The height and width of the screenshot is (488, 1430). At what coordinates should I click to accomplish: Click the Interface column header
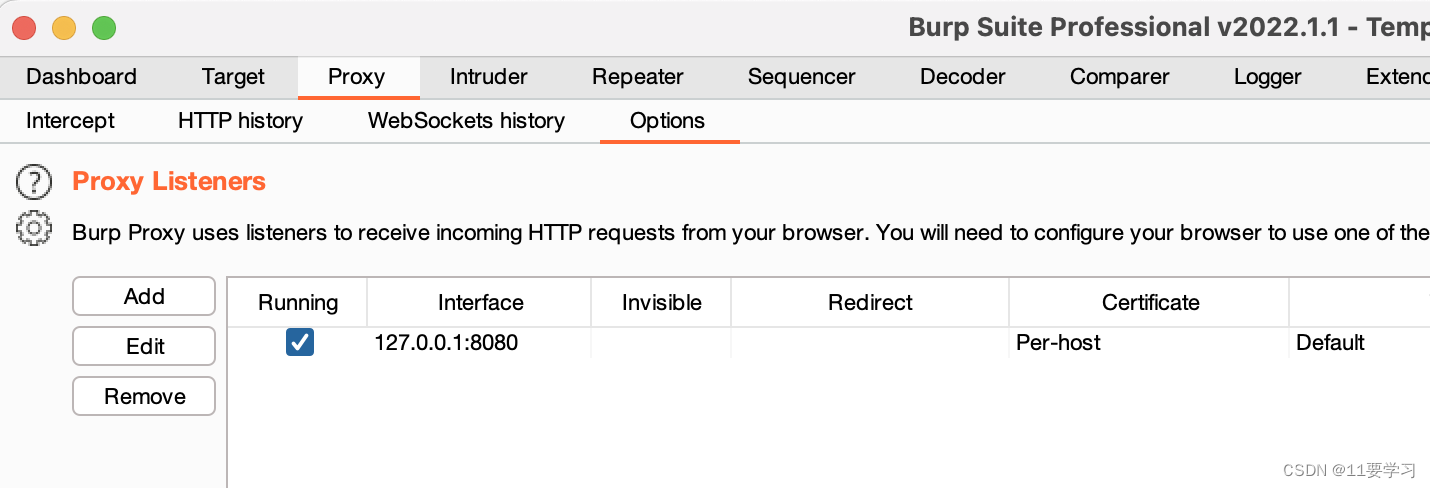tap(480, 303)
